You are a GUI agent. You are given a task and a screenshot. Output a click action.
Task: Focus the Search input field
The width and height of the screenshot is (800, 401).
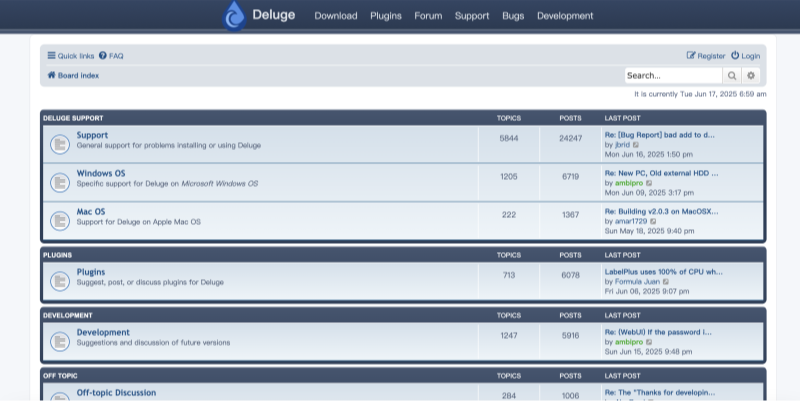tap(673, 76)
